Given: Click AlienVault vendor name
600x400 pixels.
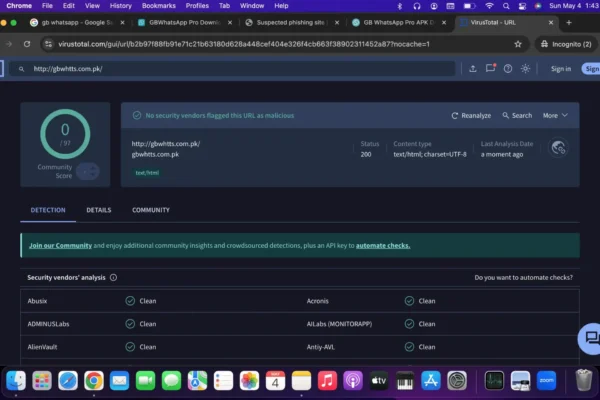Looking at the screenshot, I should pos(42,347).
